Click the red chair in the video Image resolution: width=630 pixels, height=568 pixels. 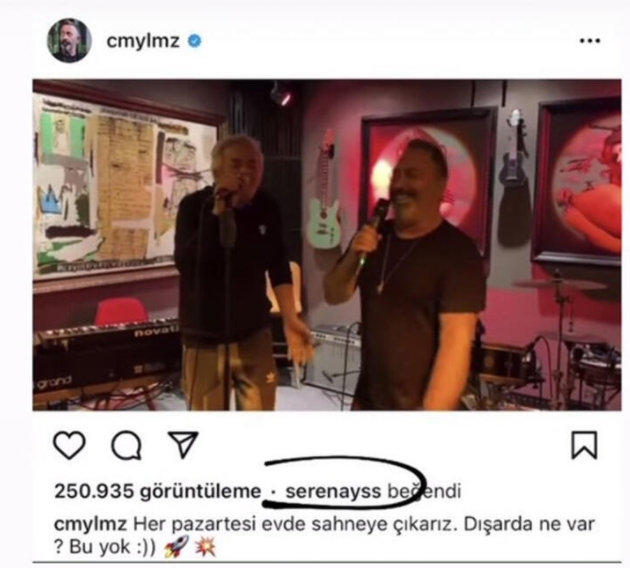pyautogui.click(x=121, y=311)
